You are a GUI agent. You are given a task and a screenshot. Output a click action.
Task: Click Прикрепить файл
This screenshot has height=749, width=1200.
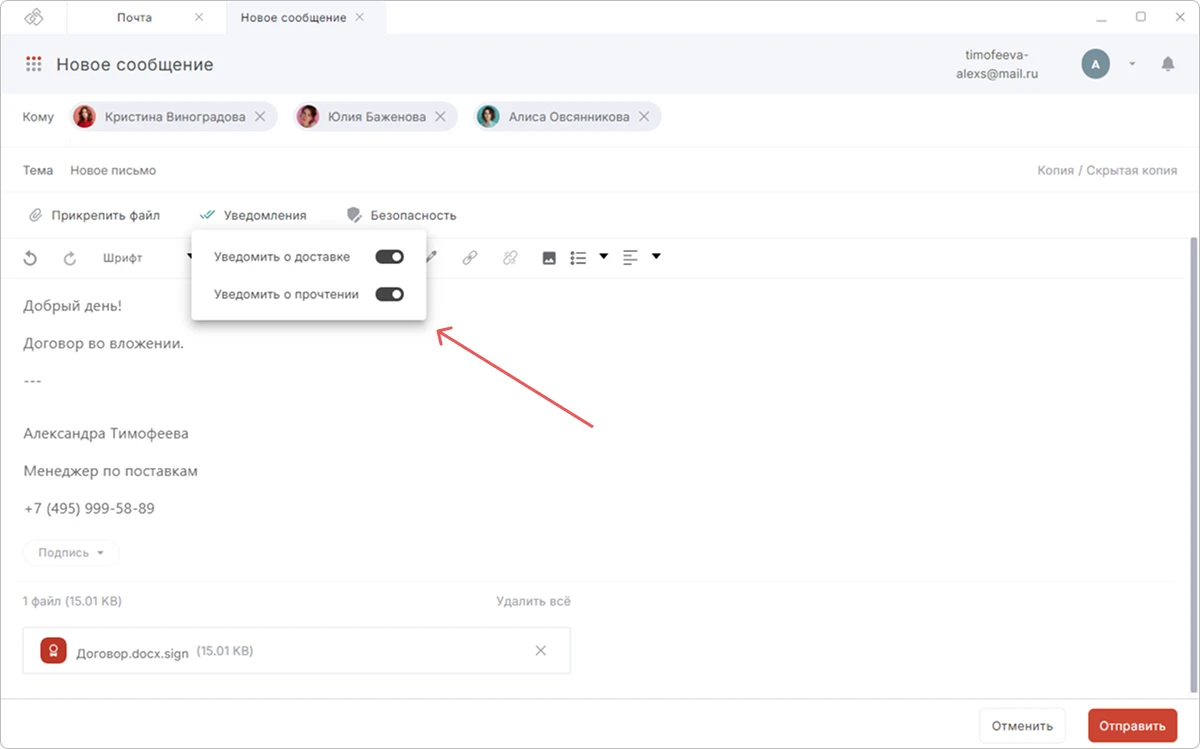pos(94,215)
